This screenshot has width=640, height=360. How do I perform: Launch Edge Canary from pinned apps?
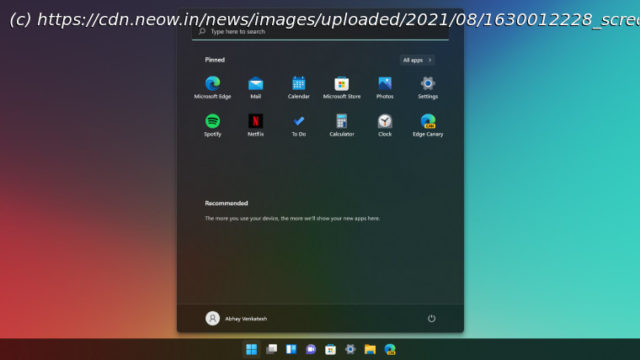click(x=428, y=125)
